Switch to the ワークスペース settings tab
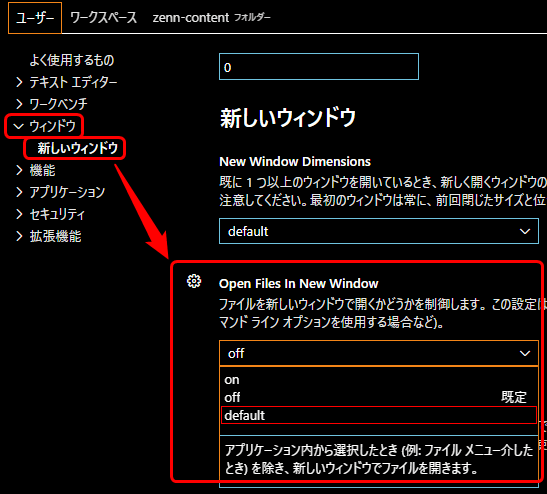 click(103, 18)
